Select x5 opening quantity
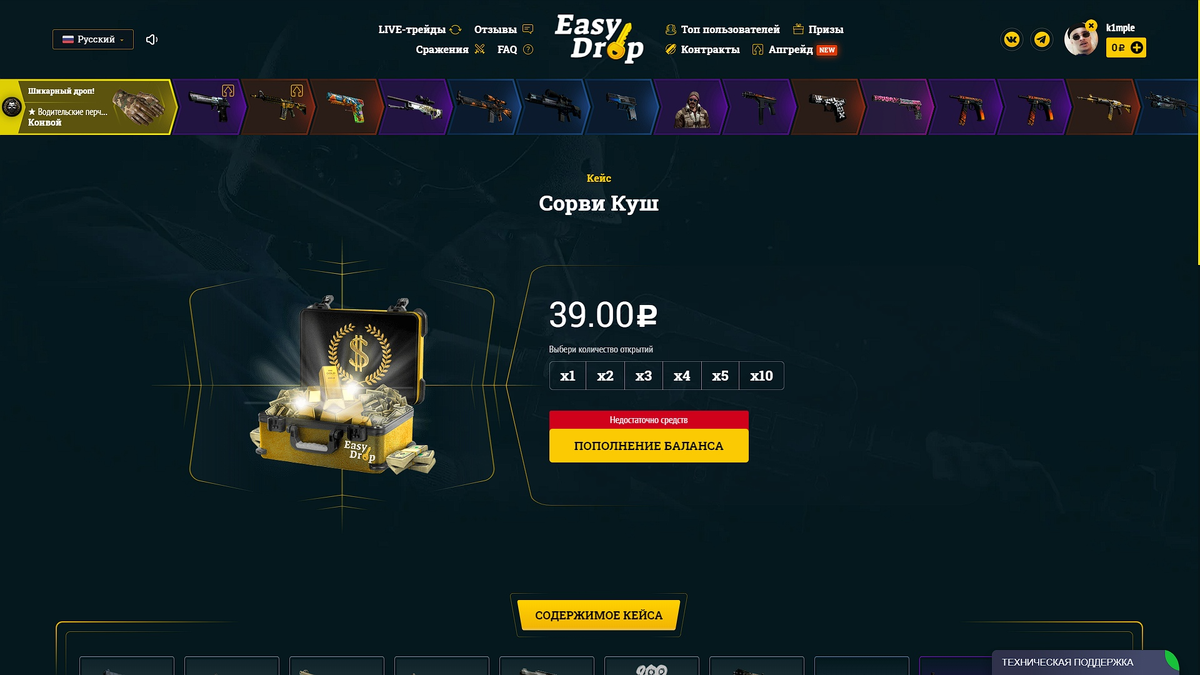 (720, 376)
